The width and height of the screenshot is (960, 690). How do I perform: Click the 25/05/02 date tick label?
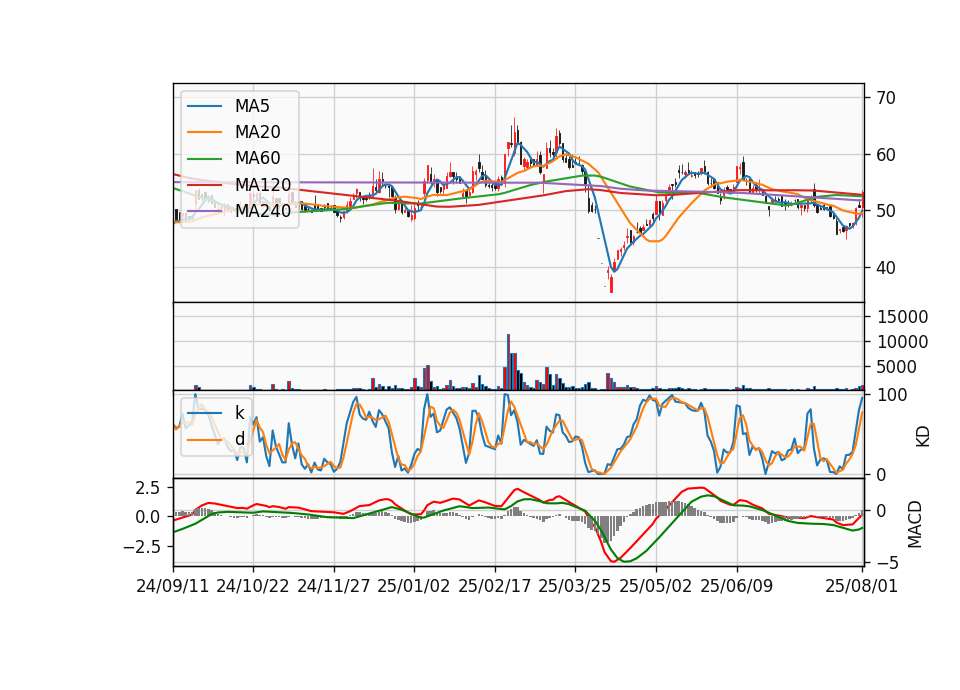coord(656,586)
